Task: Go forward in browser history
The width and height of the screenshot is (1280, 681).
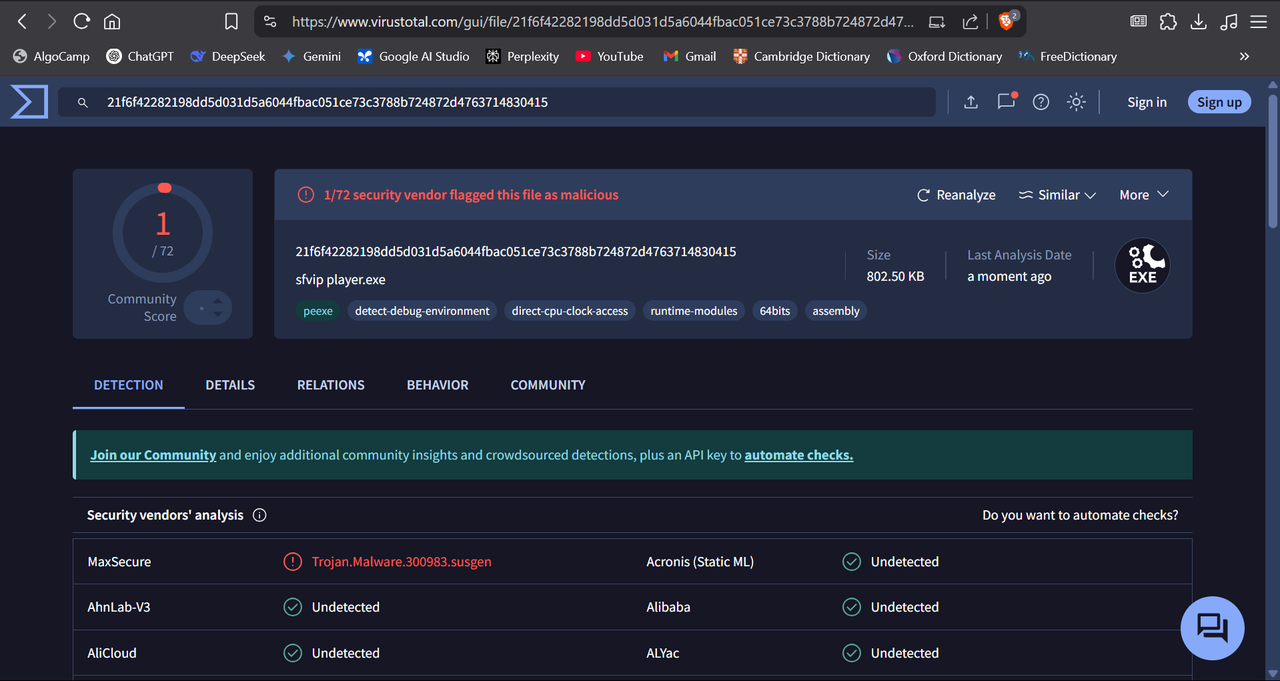Action: (52, 21)
